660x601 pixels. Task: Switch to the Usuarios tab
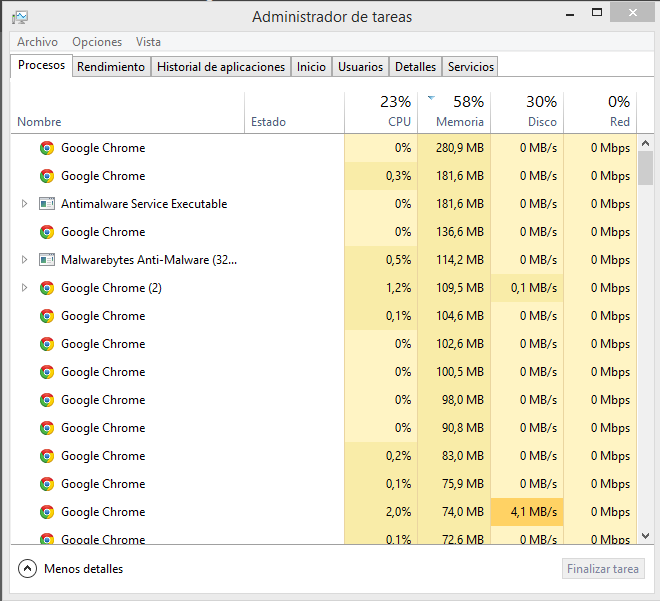[x=360, y=67]
